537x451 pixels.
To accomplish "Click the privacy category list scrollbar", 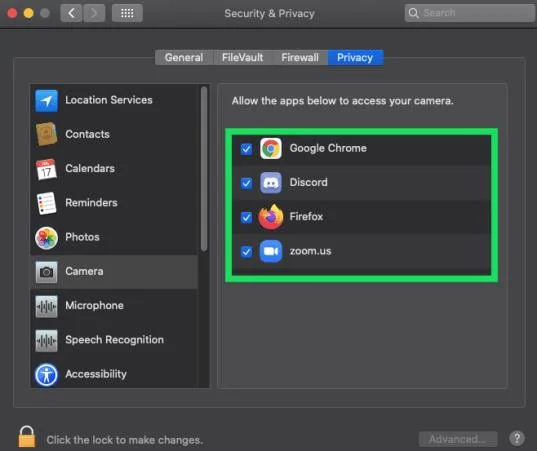I will pyautogui.click(x=204, y=169).
